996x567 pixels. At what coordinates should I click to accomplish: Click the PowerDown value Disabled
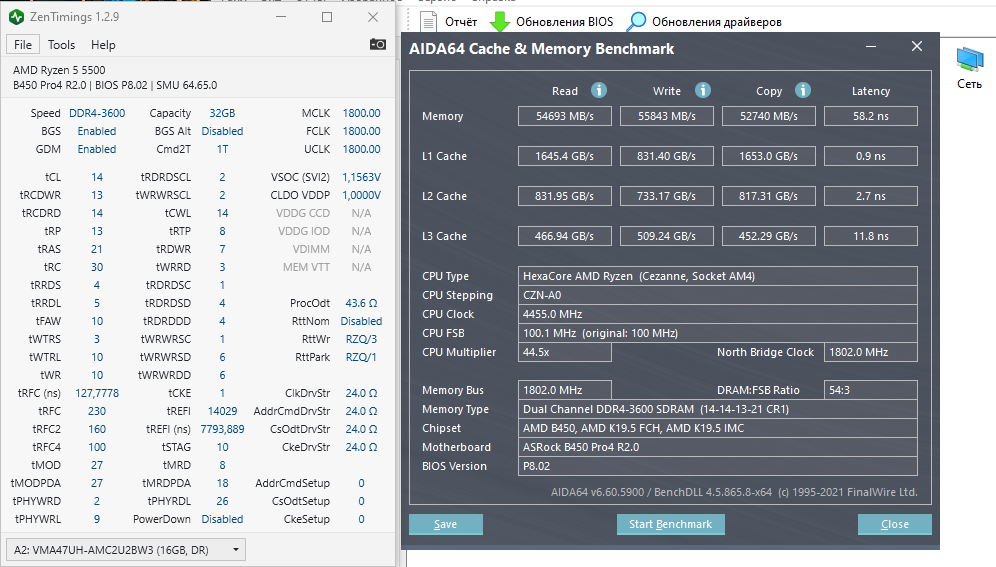pyautogui.click(x=222, y=519)
